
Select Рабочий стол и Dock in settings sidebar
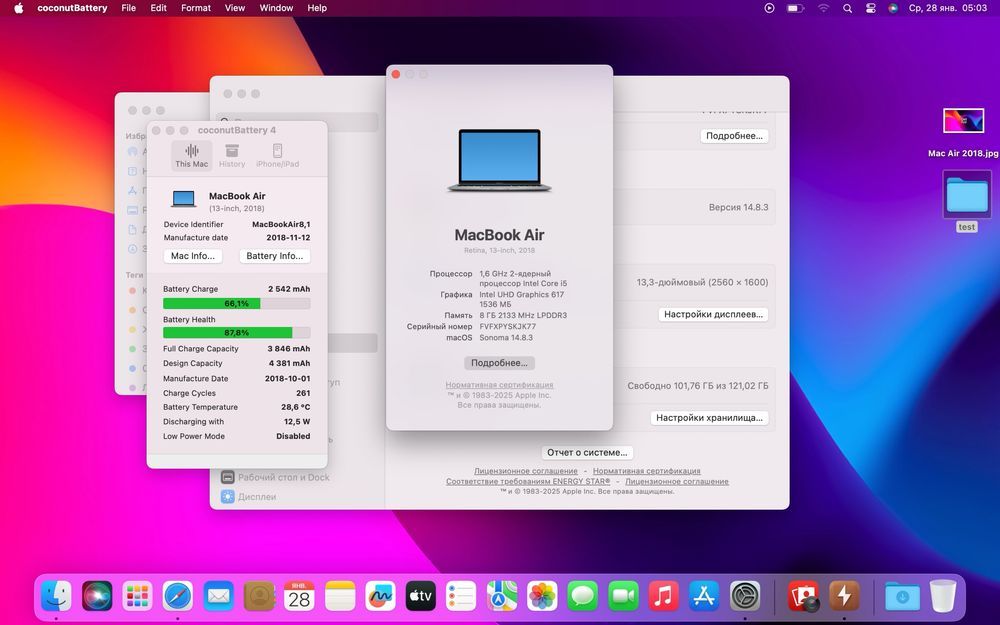(276, 477)
